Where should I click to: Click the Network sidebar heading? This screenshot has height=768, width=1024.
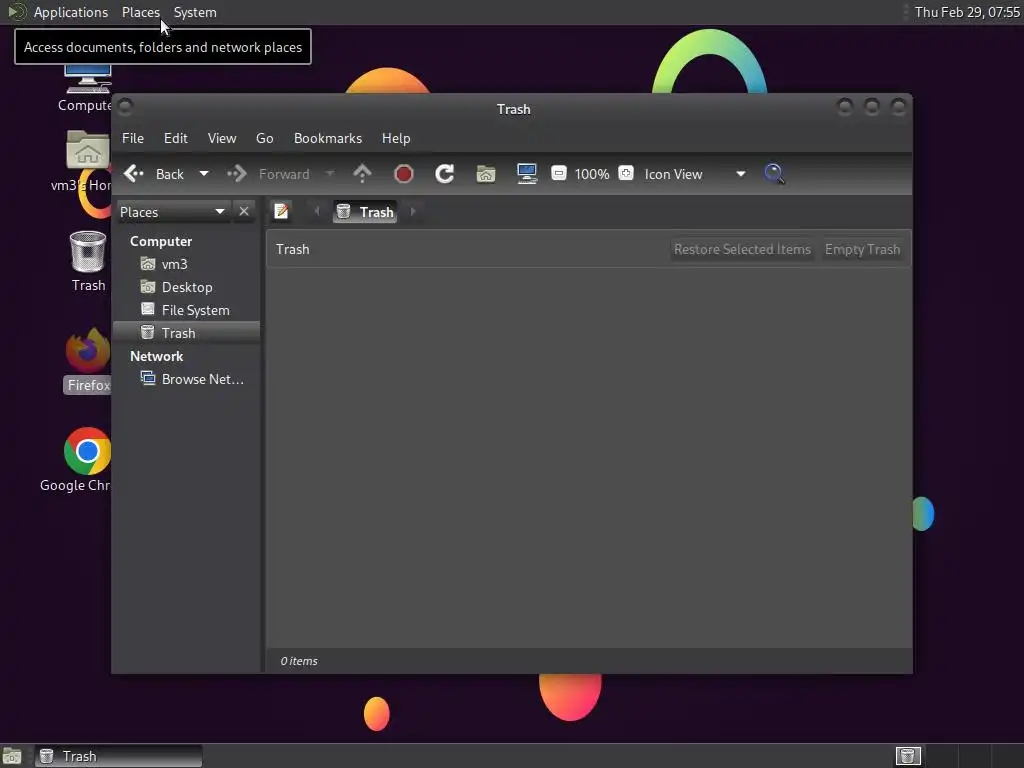[x=157, y=357]
